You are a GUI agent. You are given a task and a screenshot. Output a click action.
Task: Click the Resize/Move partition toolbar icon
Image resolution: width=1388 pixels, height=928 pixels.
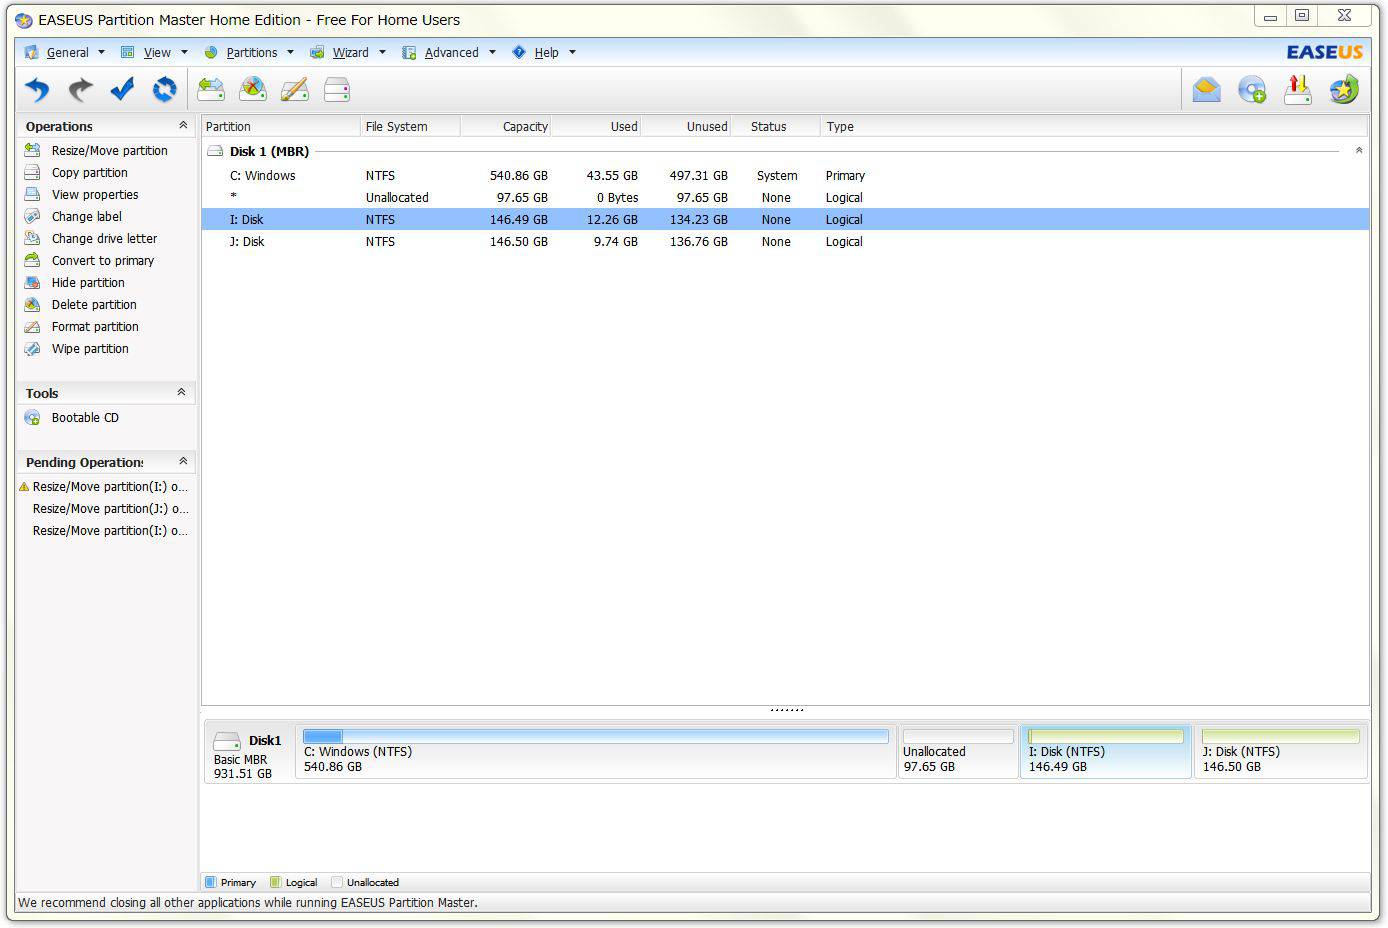coord(211,90)
